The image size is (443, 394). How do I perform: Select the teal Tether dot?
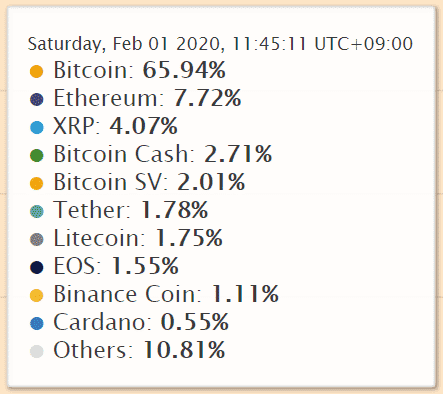click(x=37, y=211)
